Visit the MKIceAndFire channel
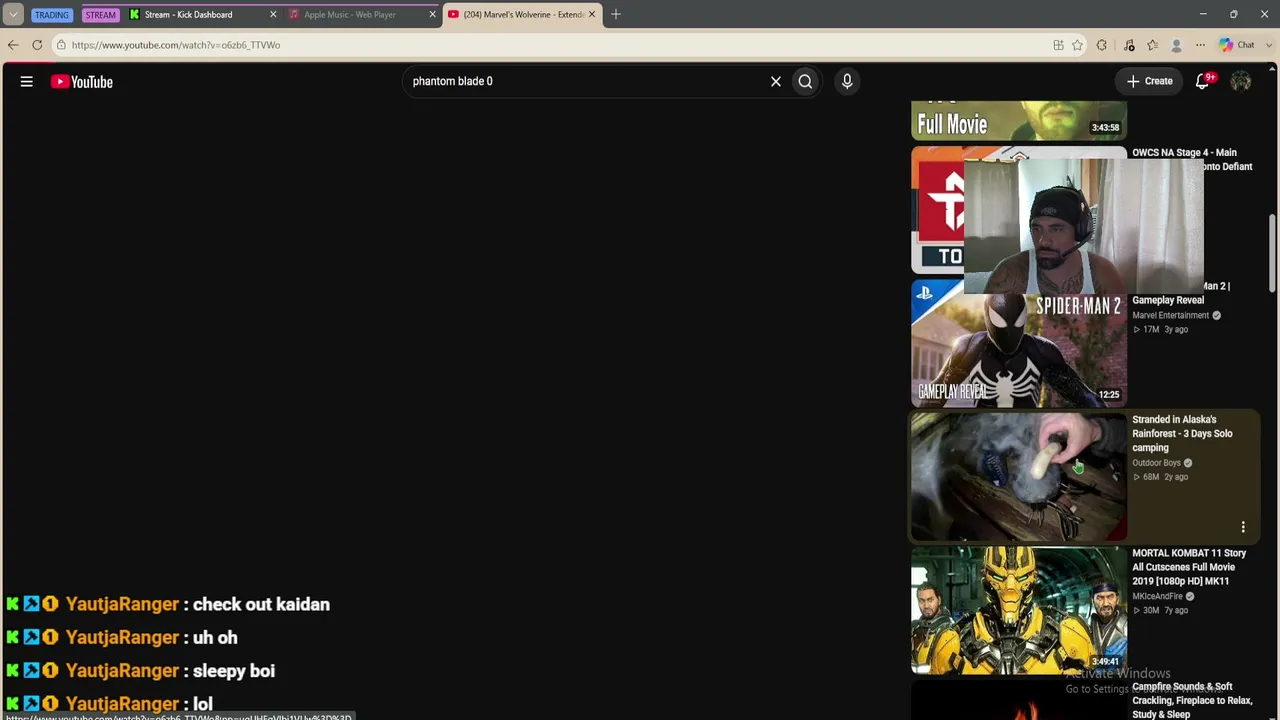Screen dimensions: 1280x720 coord(1160,596)
